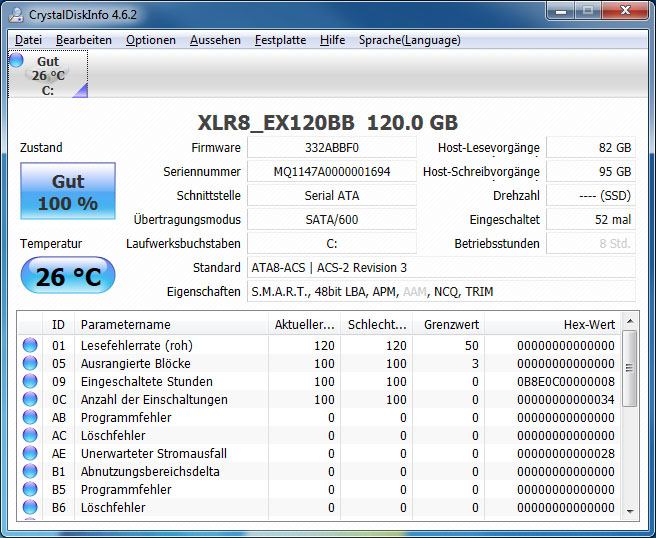Open the Hilfe menu

click(333, 40)
